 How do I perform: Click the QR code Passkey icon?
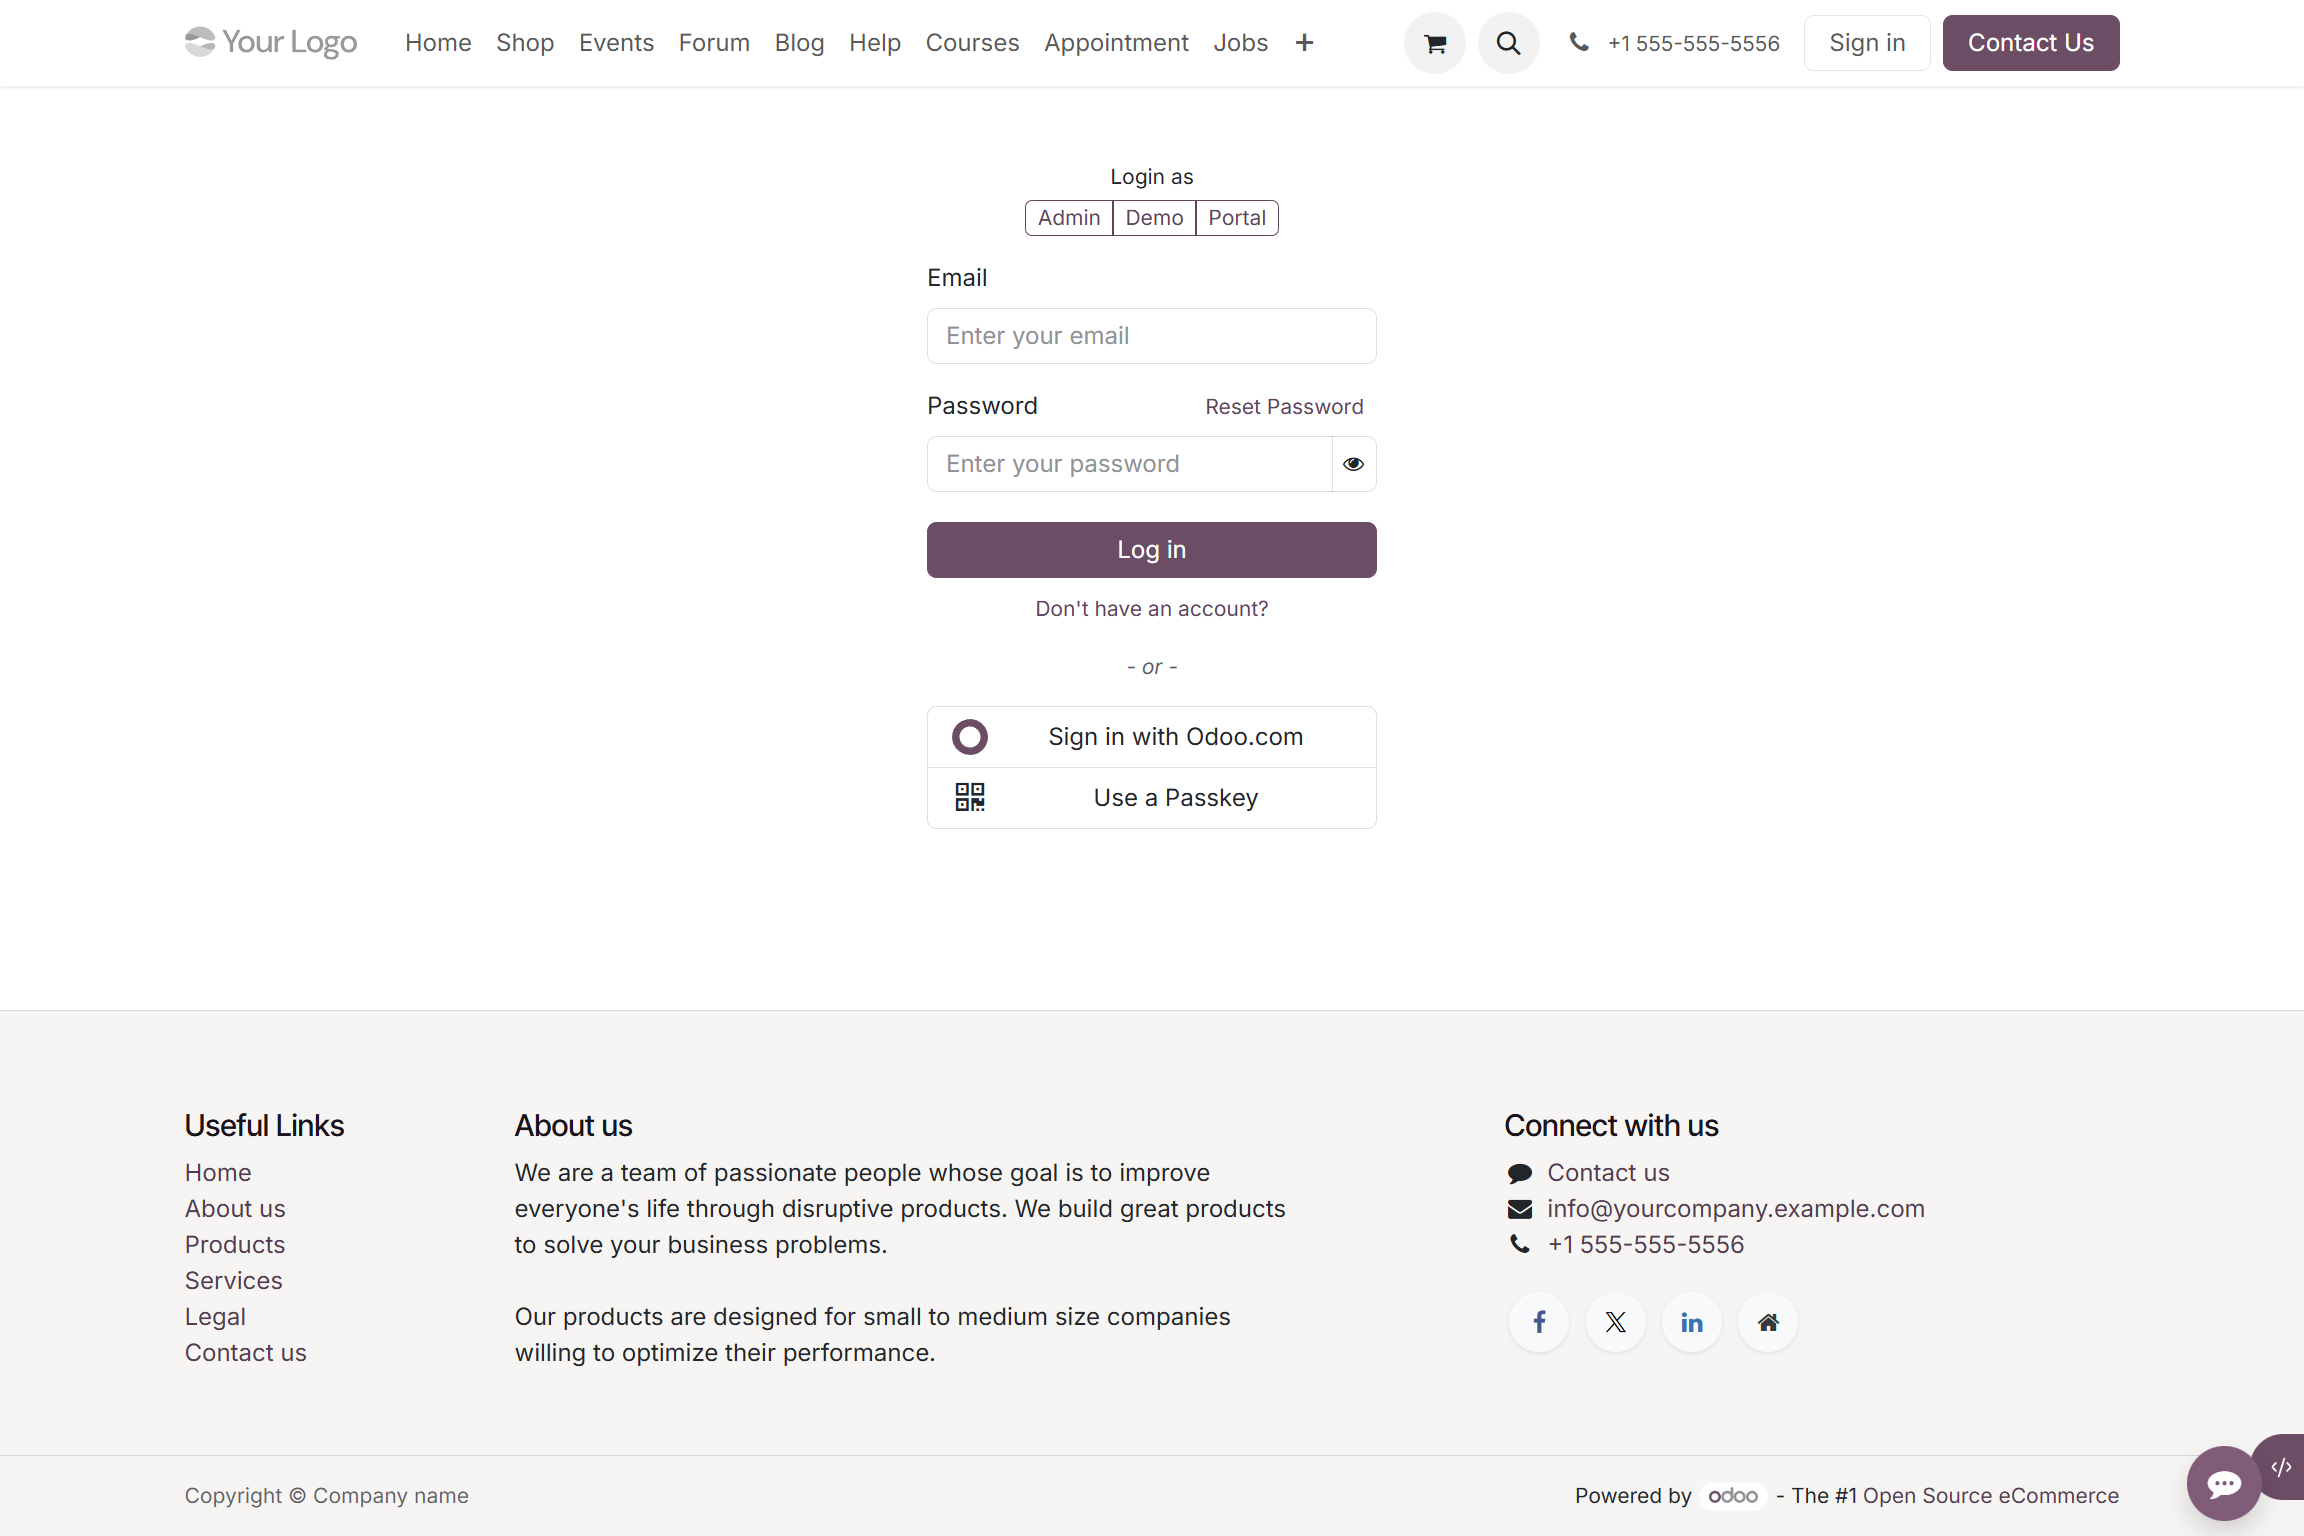coord(969,797)
